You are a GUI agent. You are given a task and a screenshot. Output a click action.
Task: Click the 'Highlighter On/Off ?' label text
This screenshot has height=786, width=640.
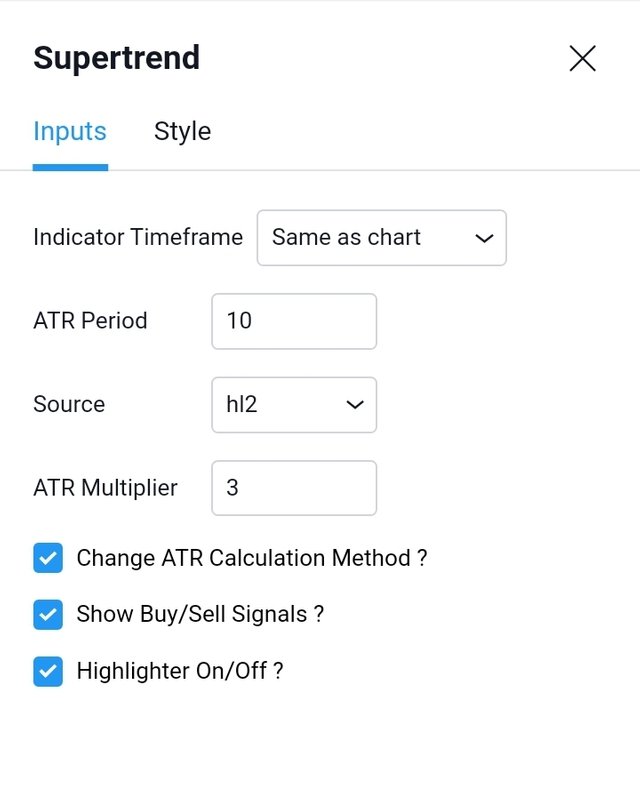tap(180, 671)
